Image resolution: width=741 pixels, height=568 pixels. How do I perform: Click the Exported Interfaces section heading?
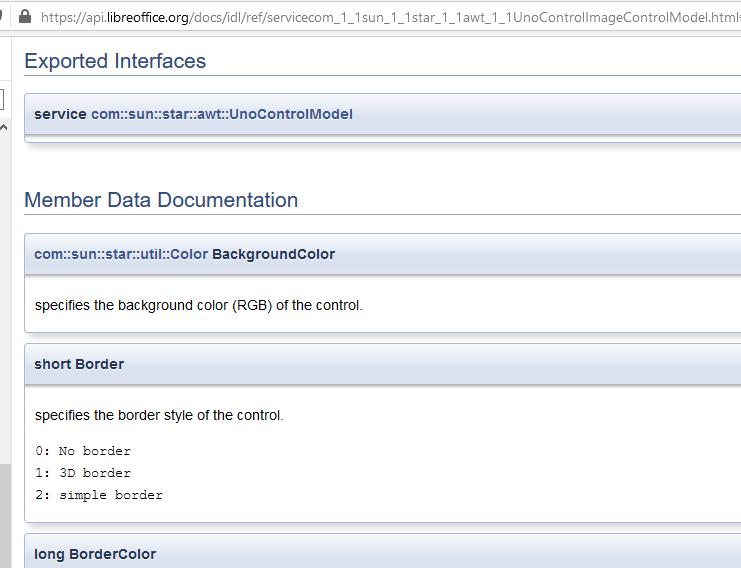point(115,61)
